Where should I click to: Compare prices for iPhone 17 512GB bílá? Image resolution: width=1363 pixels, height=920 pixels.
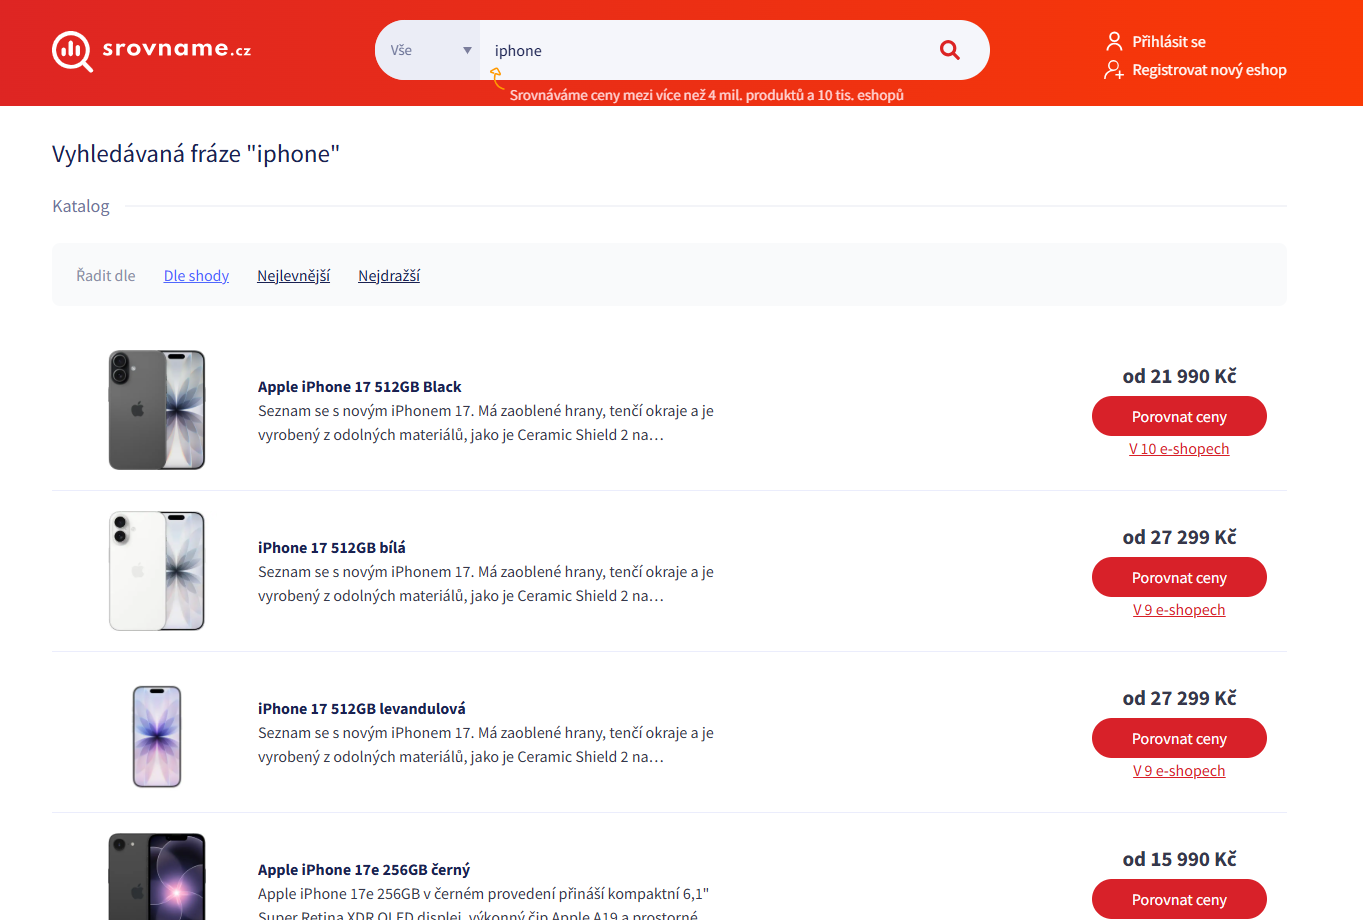tap(1179, 577)
